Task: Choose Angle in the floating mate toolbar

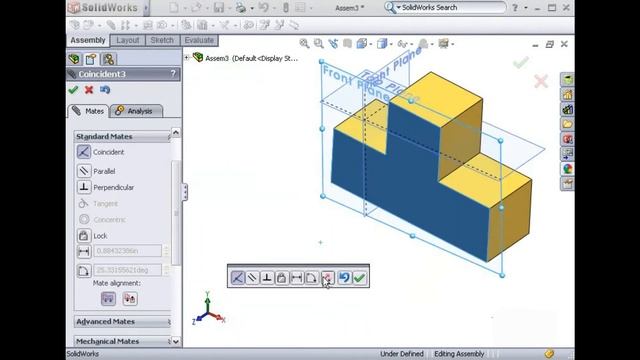Action: [x=311, y=278]
